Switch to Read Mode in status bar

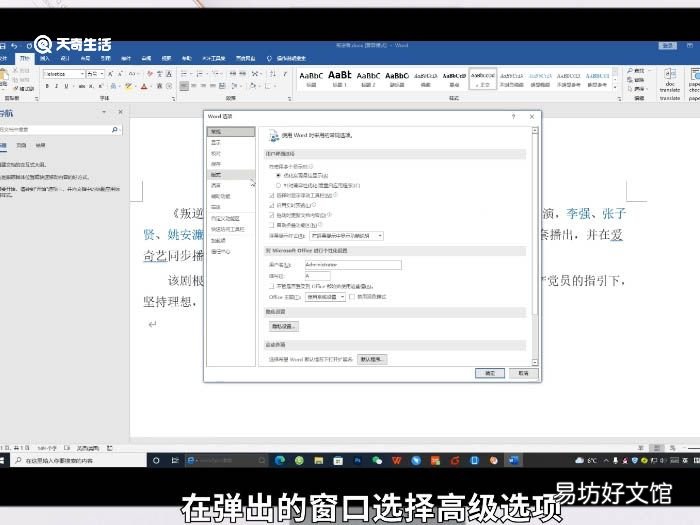[641, 448]
